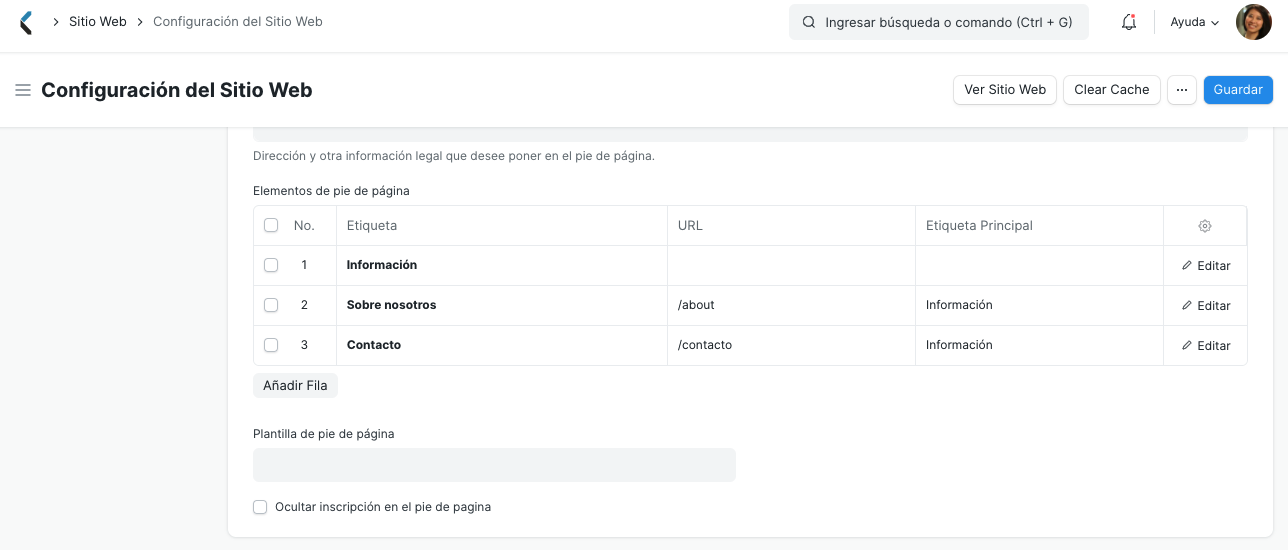Image resolution: width=1288 pixels, height=550 pixels.
Task: Click the URL column header
Action: click(x=791, y=225)
